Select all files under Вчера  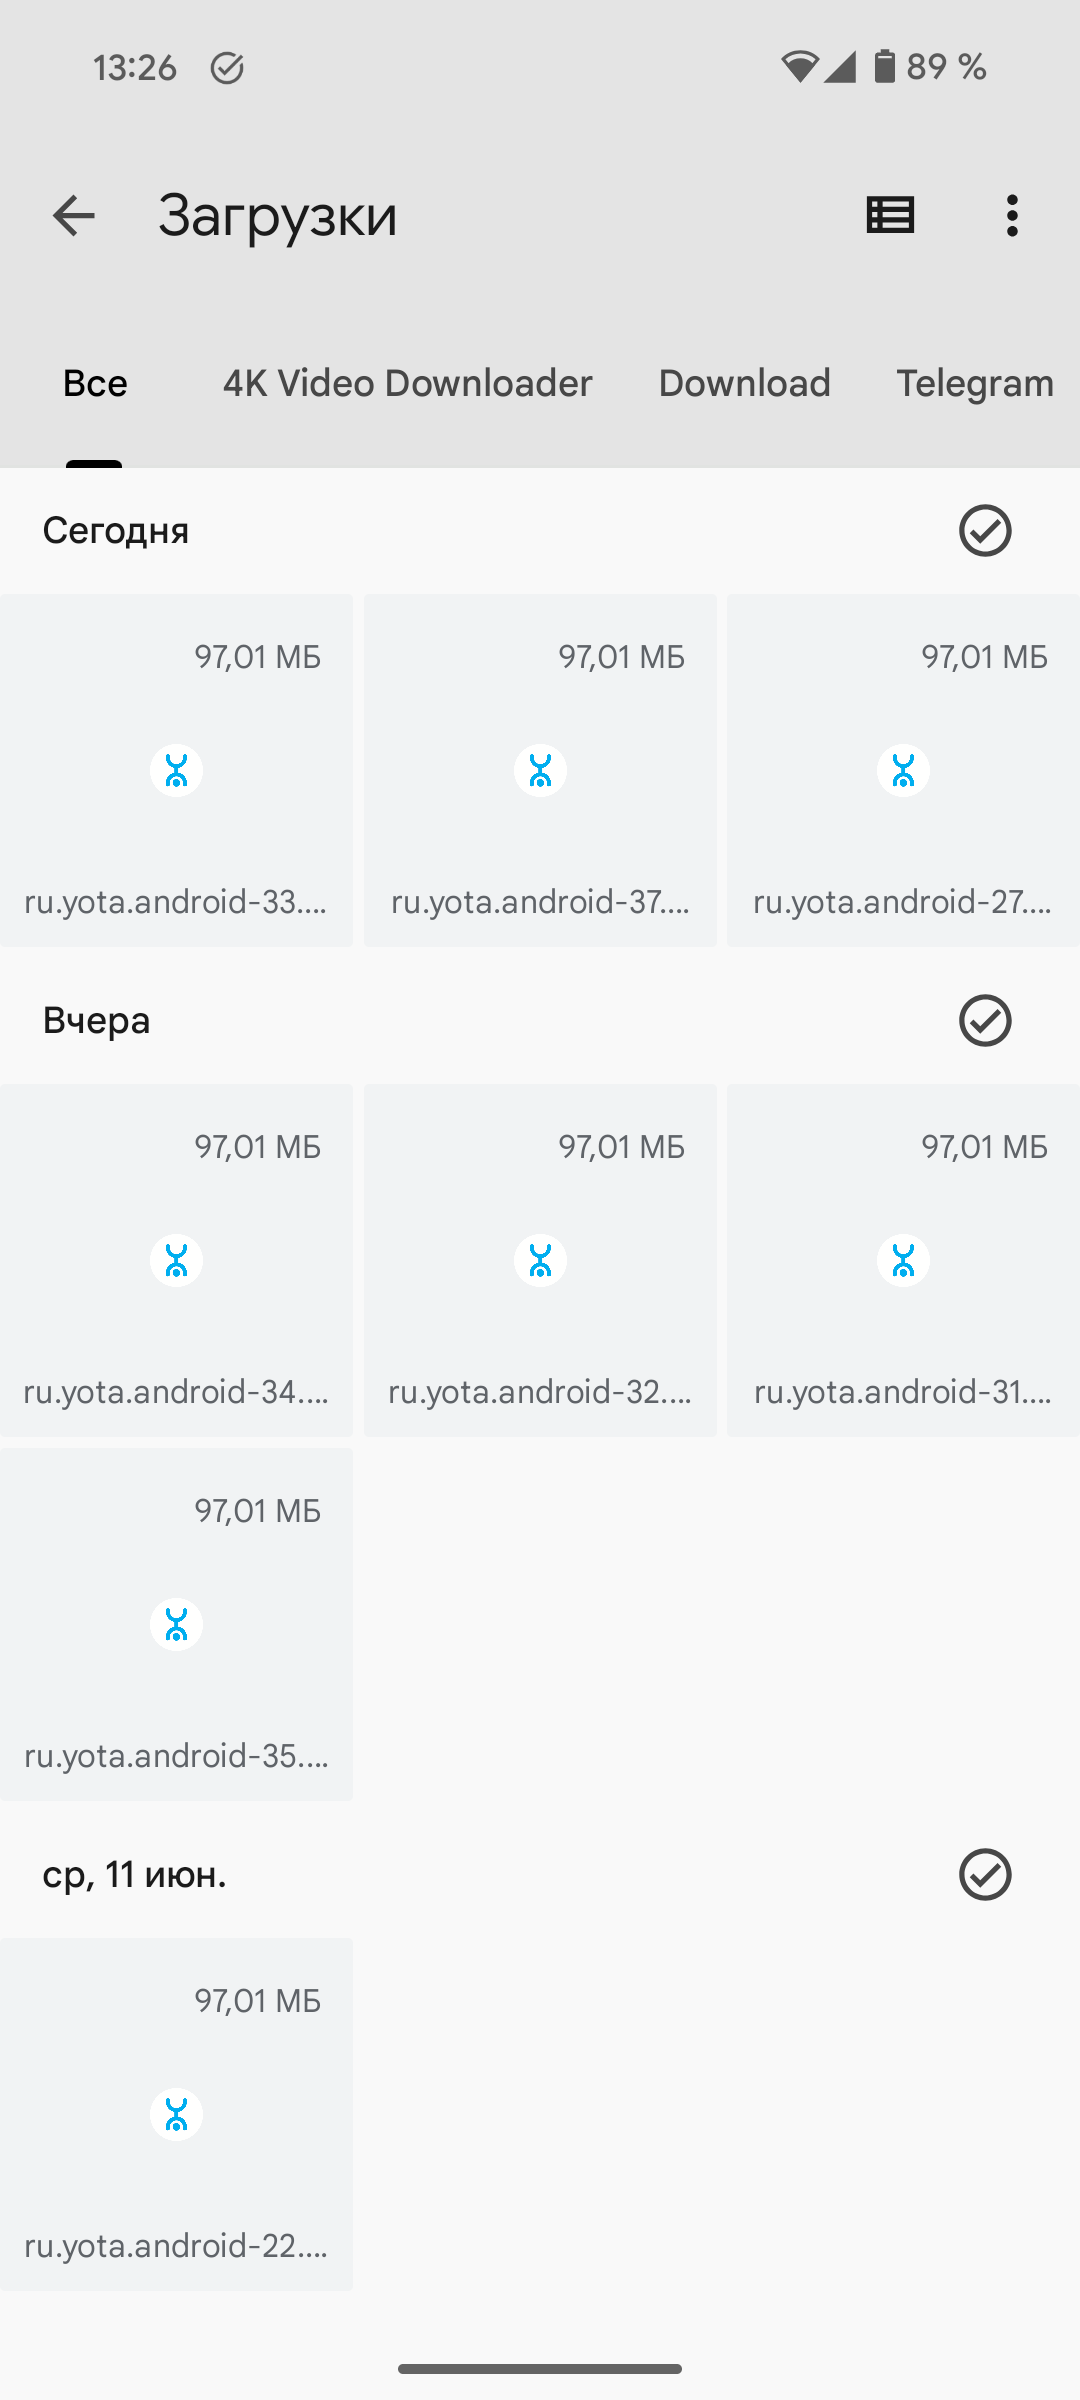pos(985,1020)
